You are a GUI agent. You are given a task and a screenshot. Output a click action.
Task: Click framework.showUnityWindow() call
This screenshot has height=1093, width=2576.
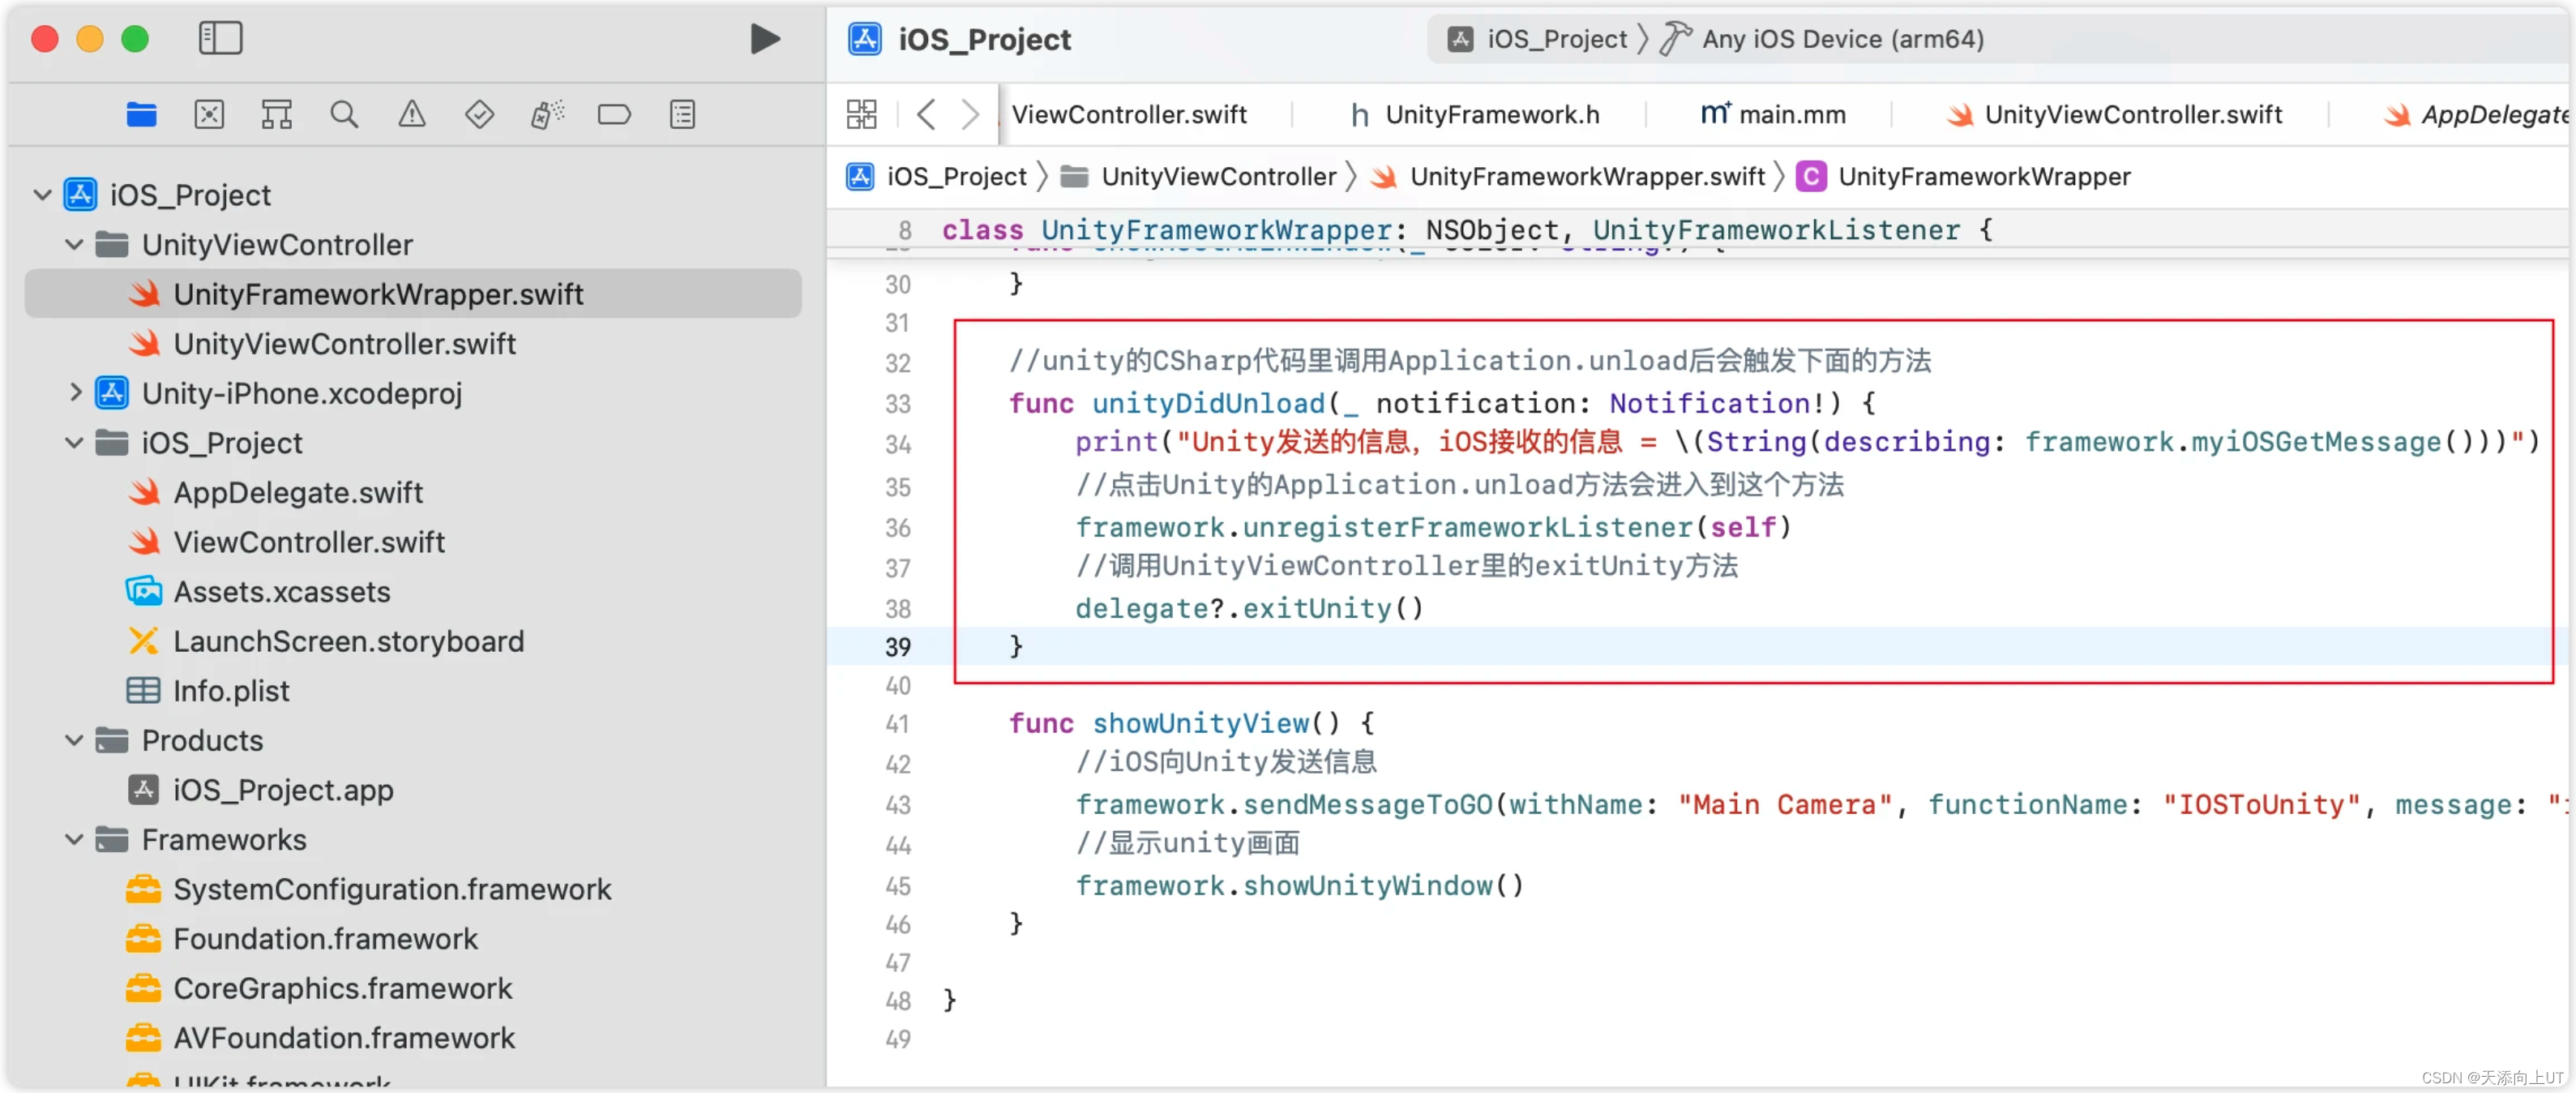coord(1299,886)
